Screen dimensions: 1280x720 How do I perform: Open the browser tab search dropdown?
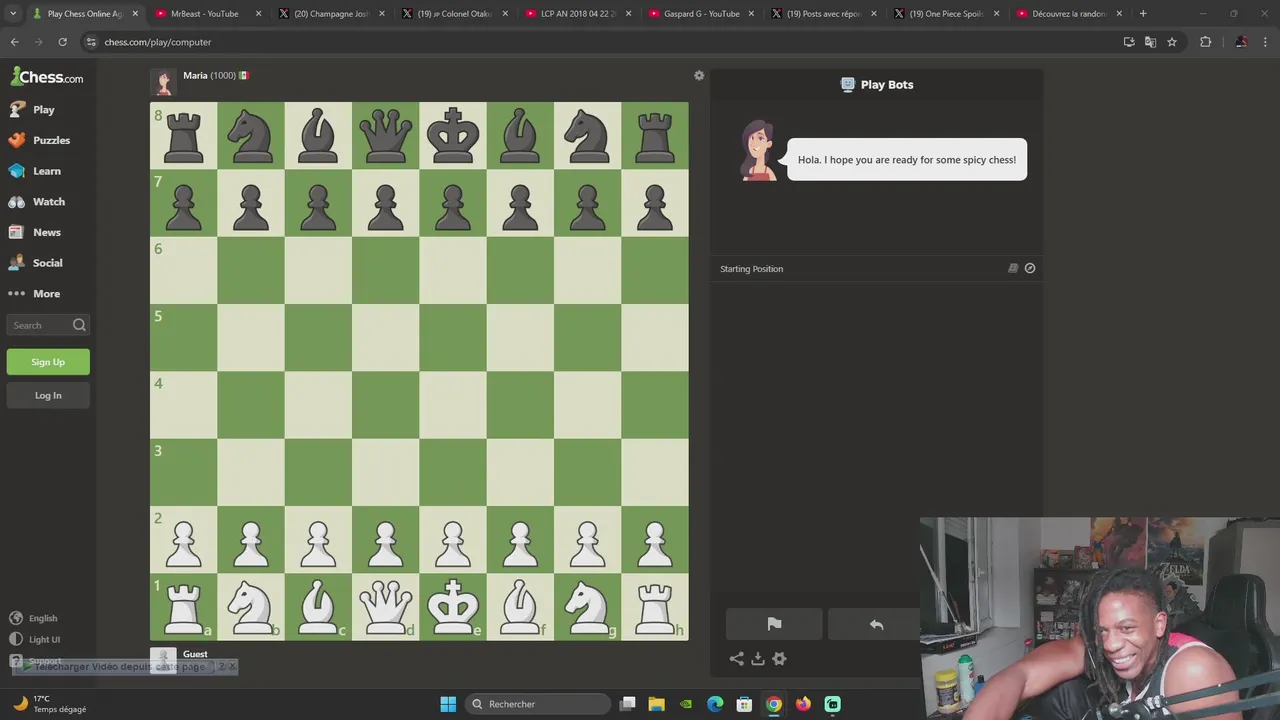point(13,14)
